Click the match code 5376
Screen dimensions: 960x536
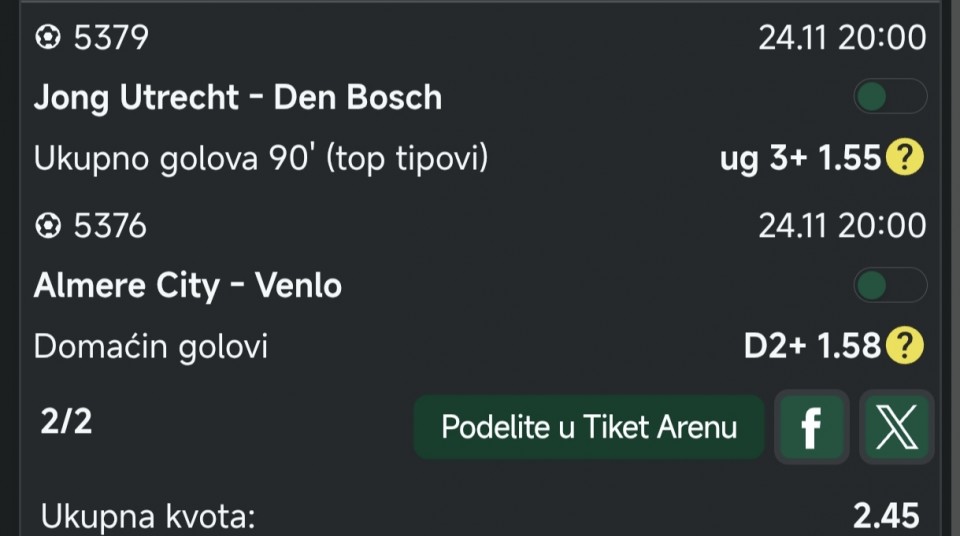(110, 226)
